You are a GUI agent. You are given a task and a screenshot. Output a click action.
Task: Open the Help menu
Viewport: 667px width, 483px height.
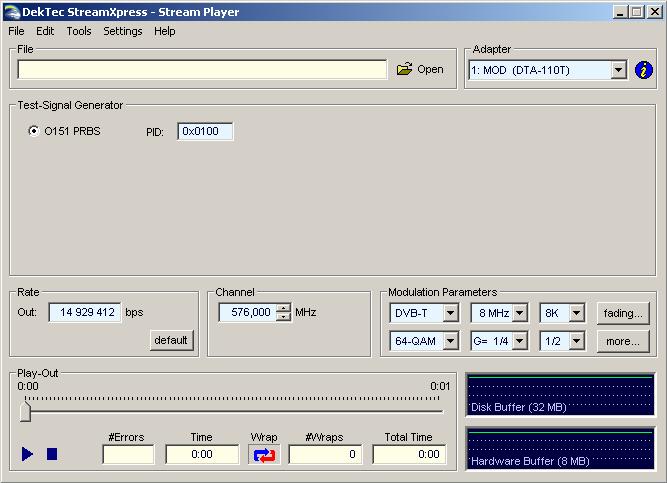[x=165, y=31]
